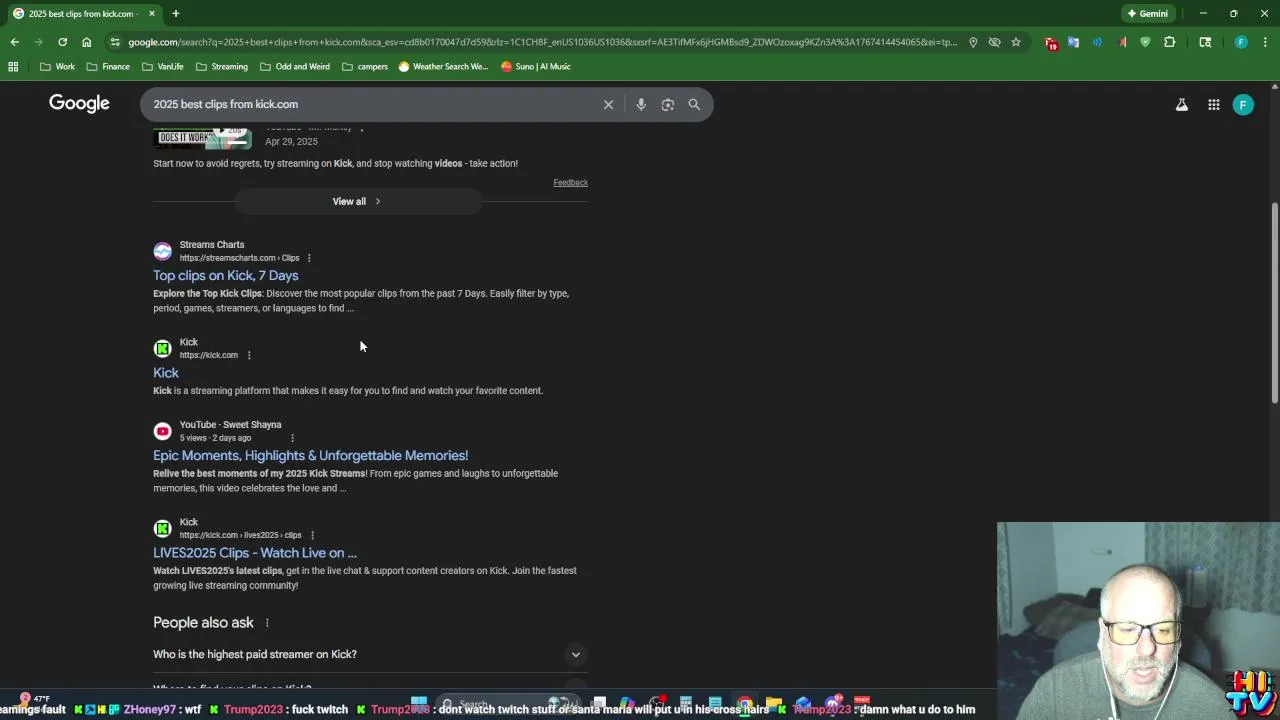
Task: Open the Streaming bookmark folder
Action: [222, 66]
